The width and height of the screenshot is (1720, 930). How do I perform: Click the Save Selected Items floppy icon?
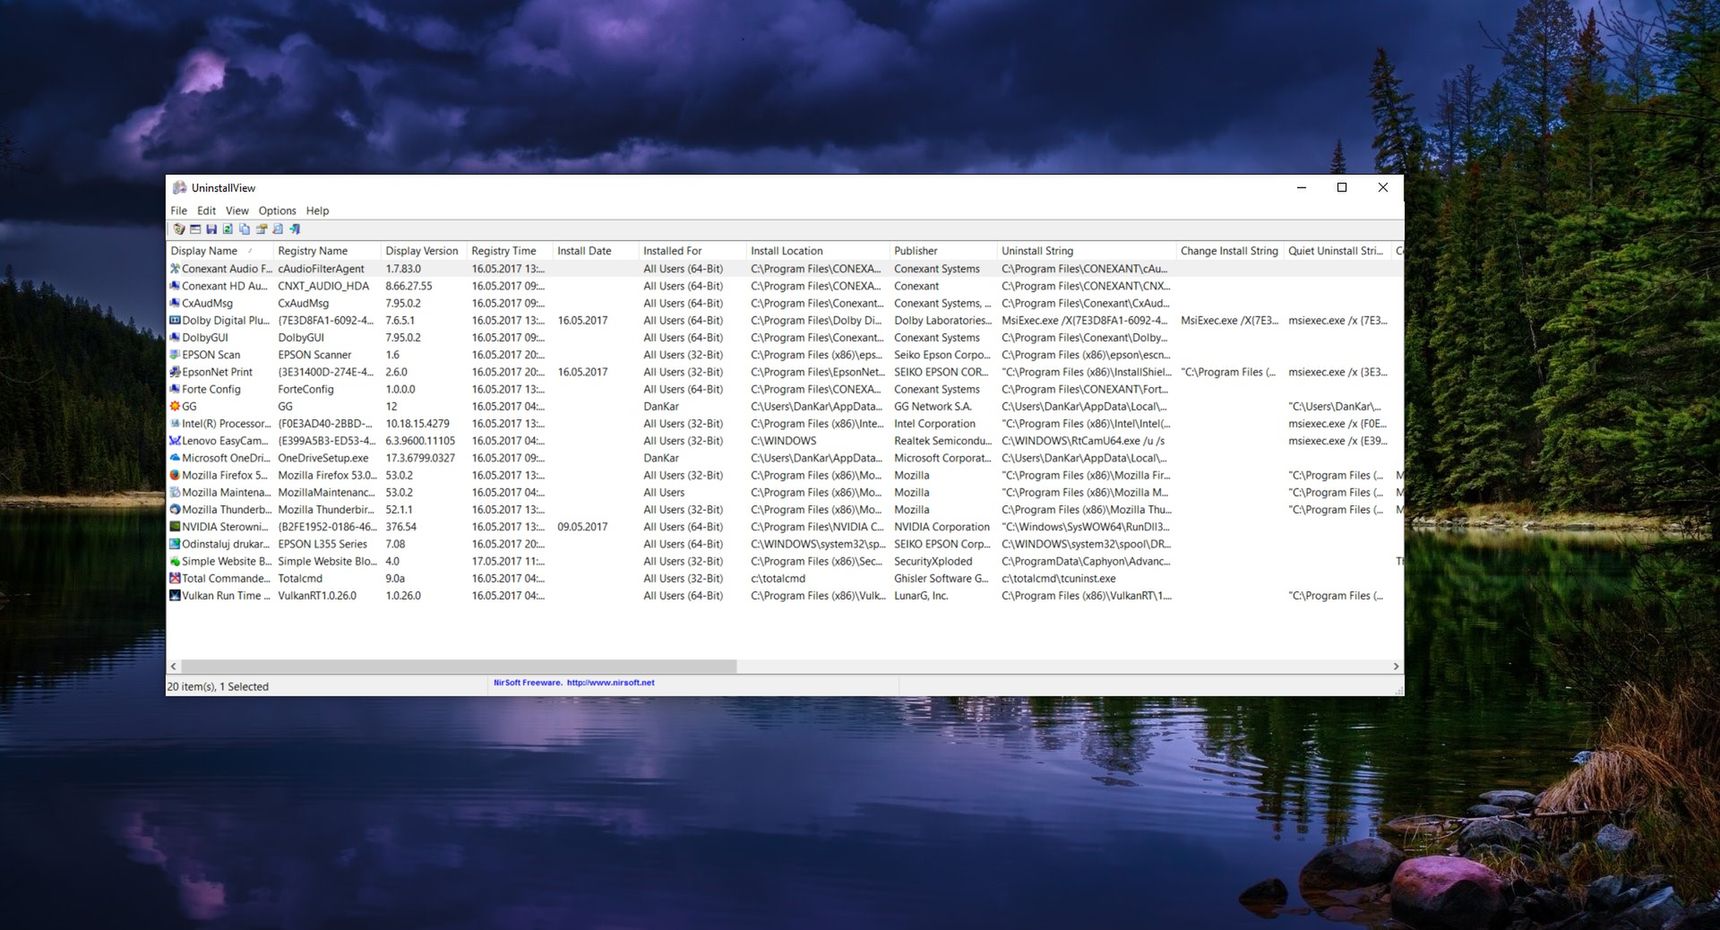(x=211, y=229)
